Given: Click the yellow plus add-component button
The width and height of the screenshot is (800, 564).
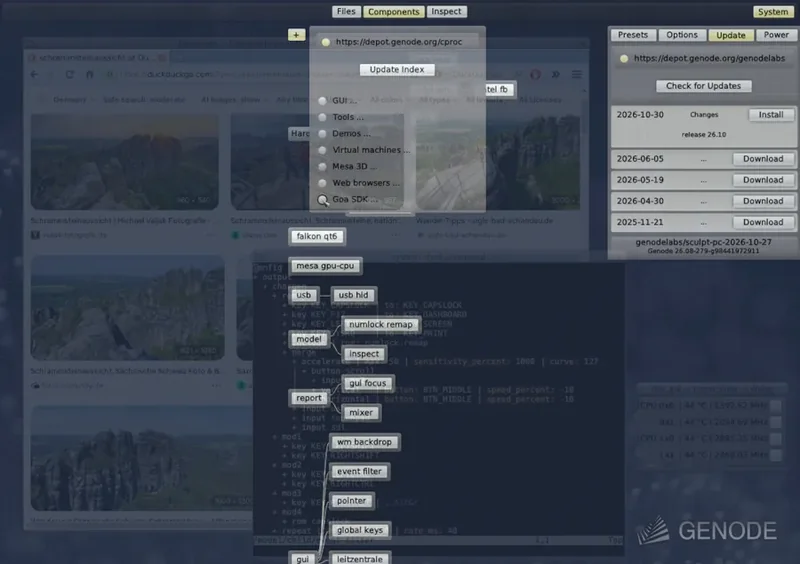Looking at the screenshot, I should pos(296,35).
